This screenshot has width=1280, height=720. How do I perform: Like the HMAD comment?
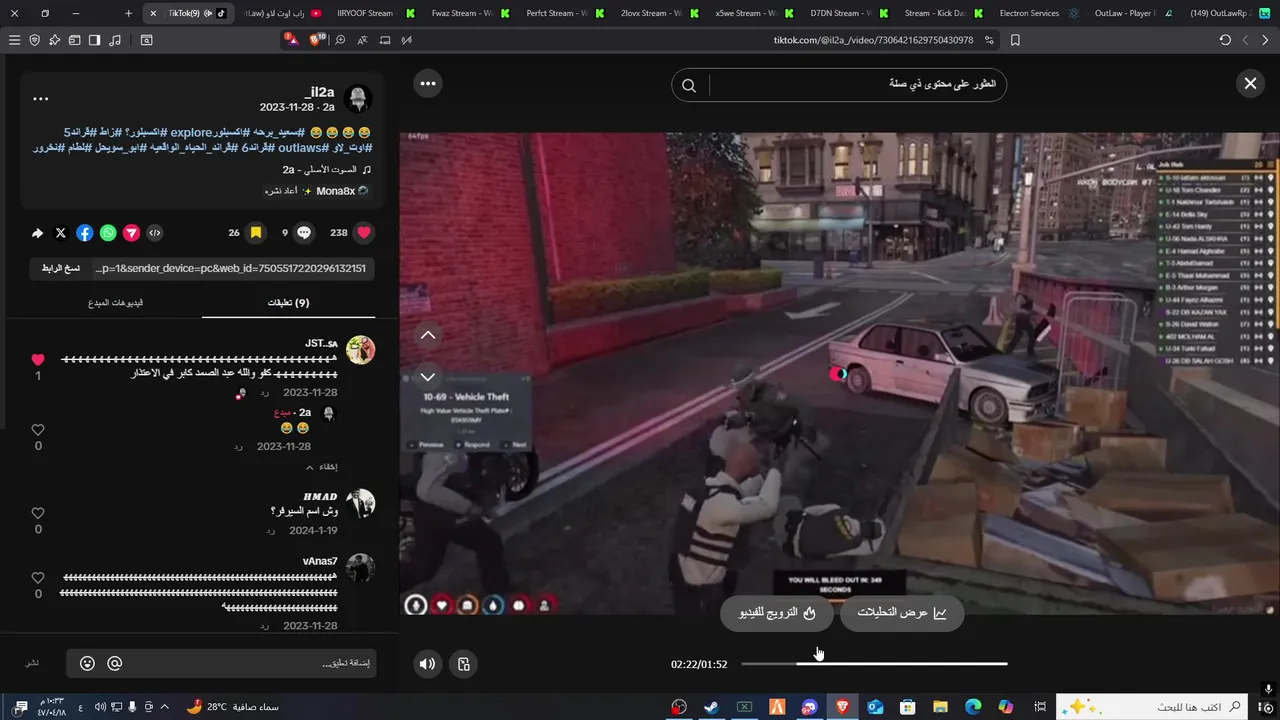[x=38, y=514]
